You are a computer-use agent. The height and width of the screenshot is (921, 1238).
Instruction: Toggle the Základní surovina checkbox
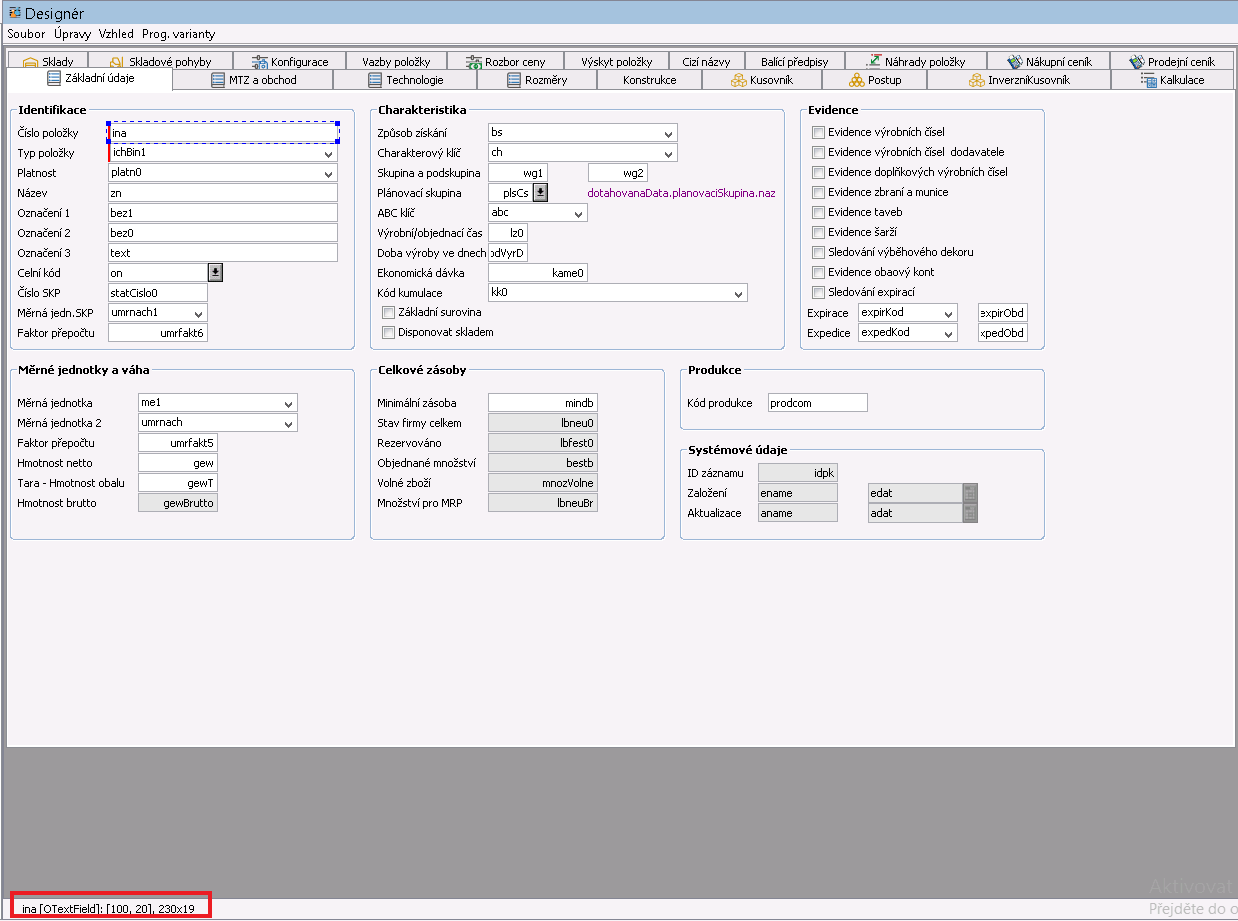[x=389, y=312]
